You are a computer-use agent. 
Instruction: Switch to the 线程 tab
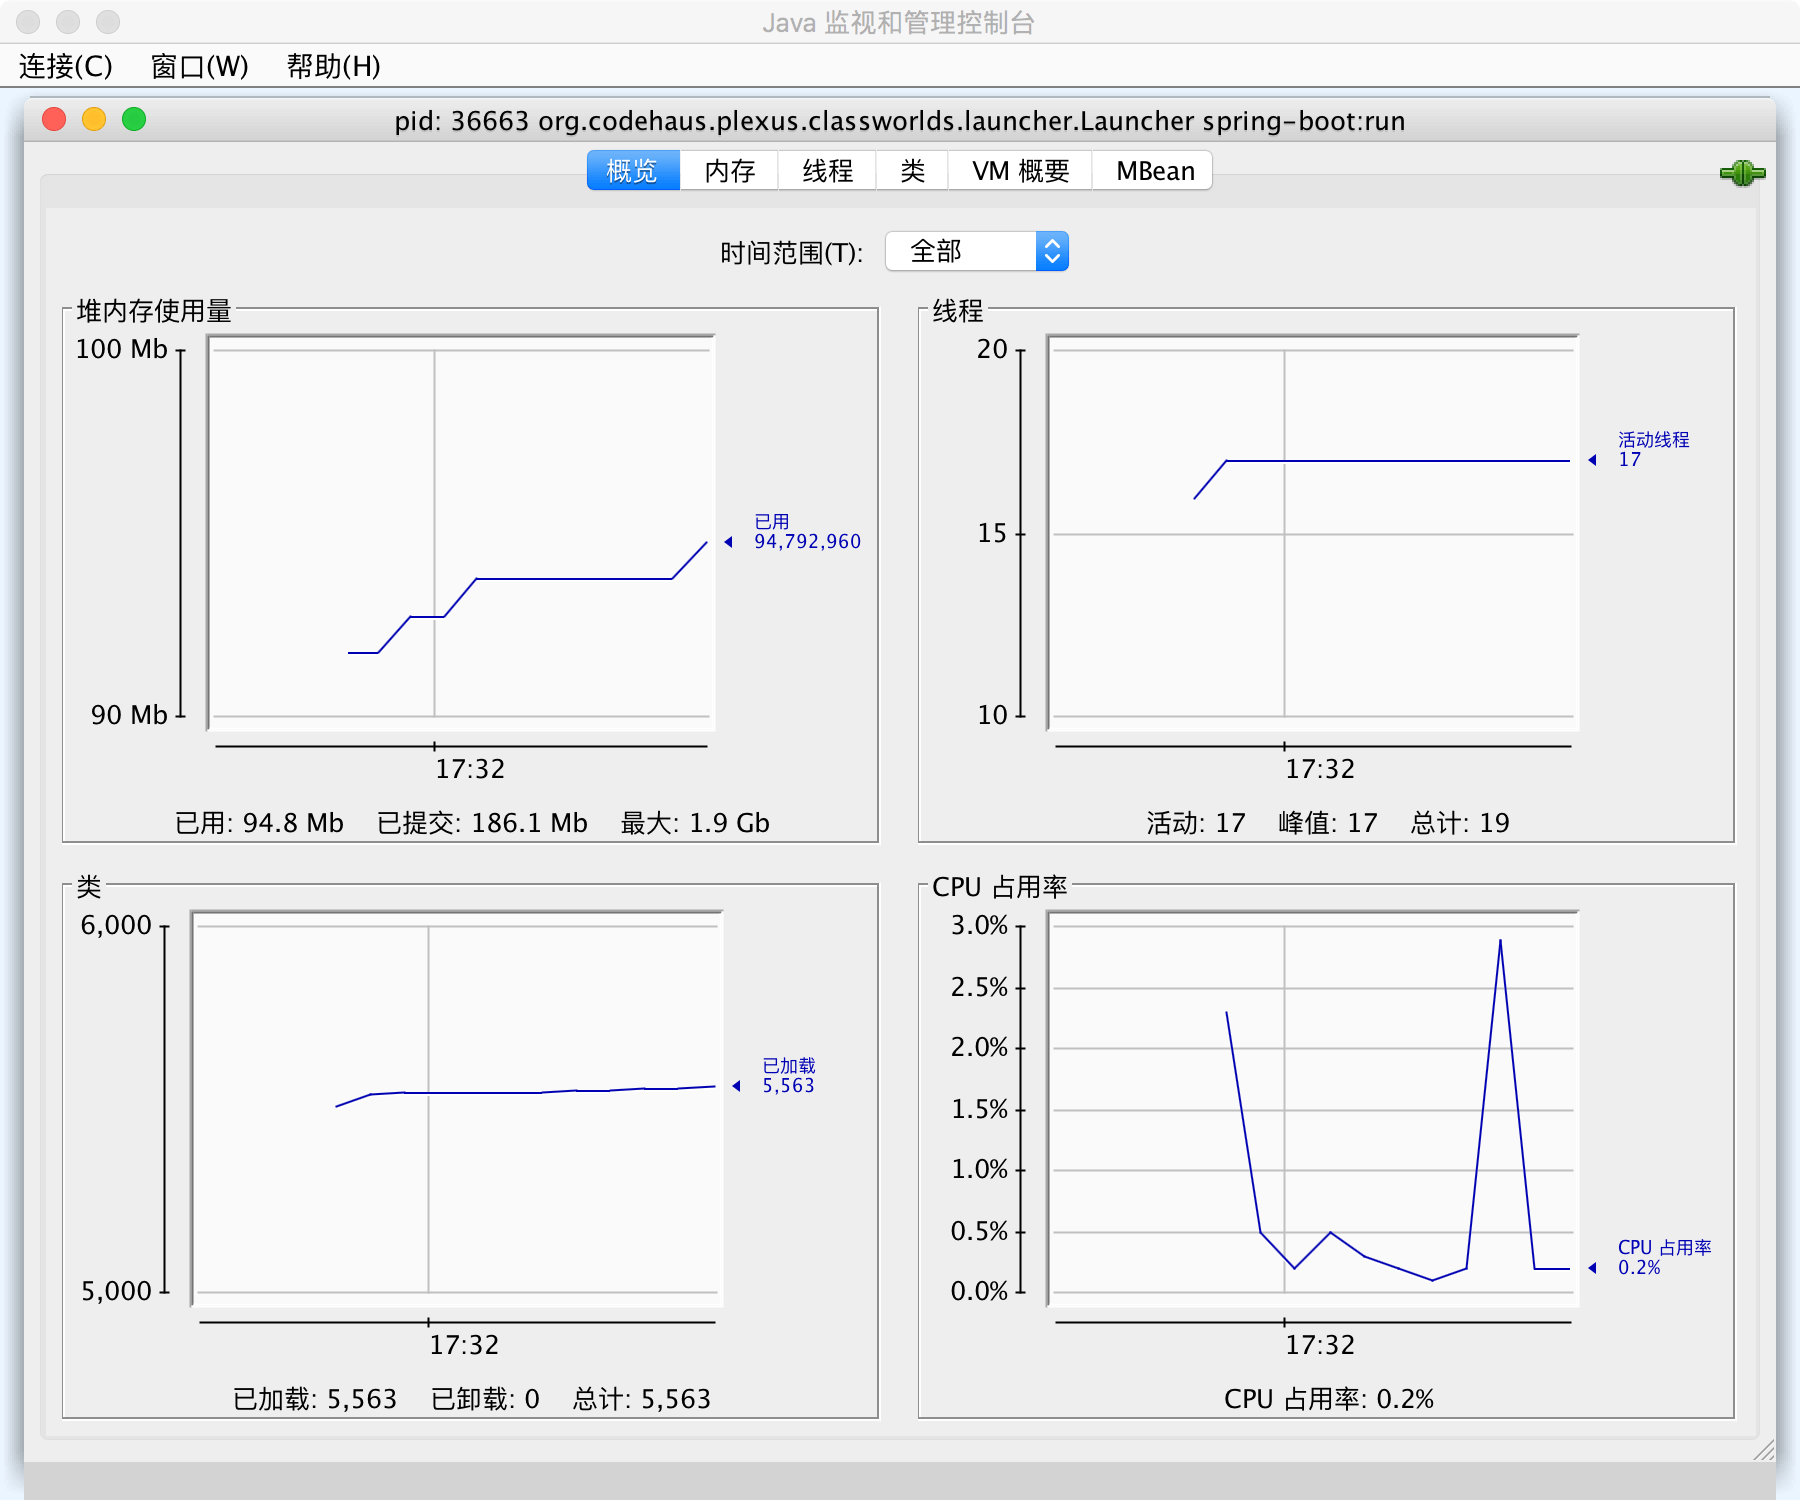(x=827, y=171)
